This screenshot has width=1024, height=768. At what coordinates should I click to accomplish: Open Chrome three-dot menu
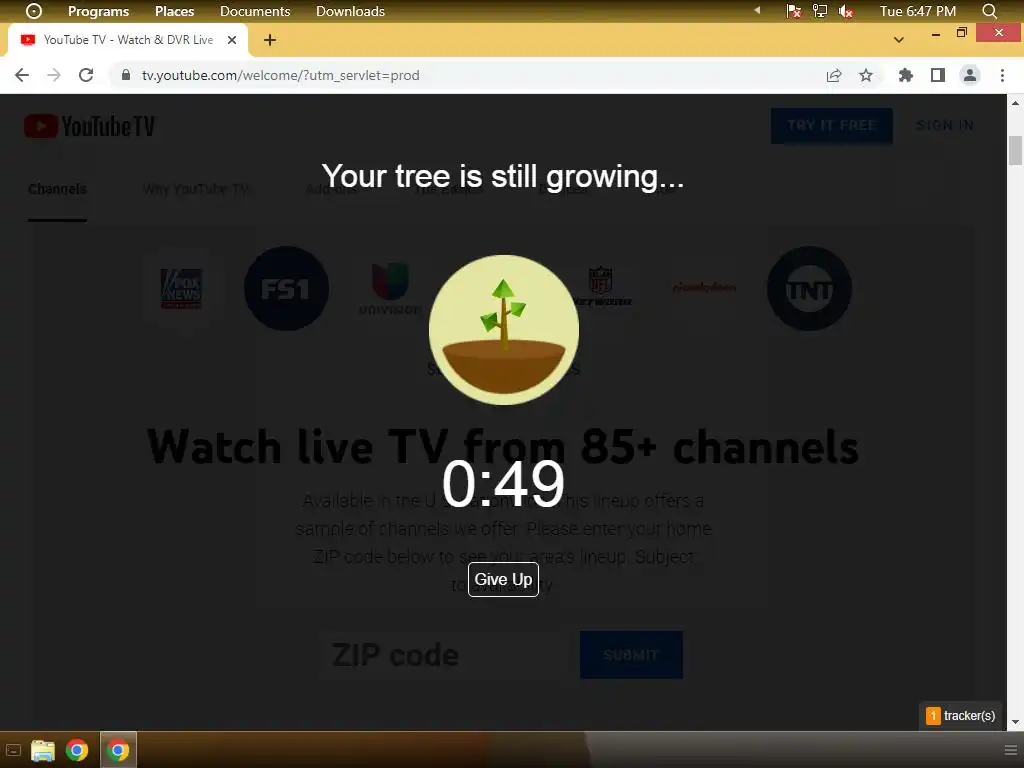[x=1002, y=75]
